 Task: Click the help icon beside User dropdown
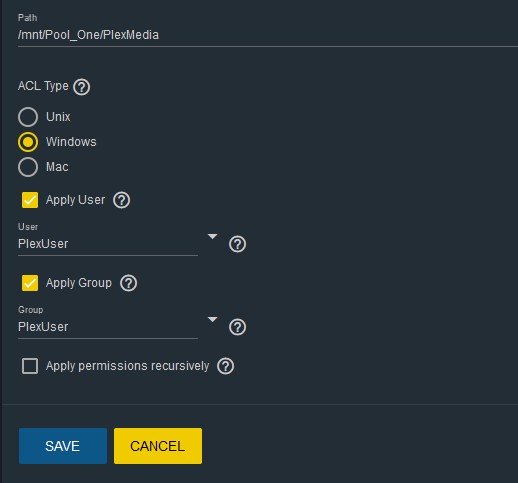coord(237,244)
